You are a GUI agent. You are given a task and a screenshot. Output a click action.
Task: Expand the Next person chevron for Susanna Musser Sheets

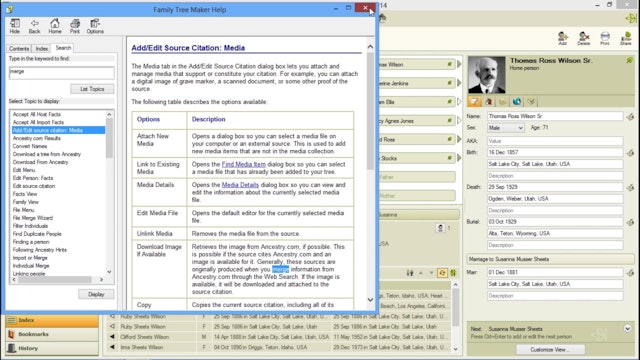click(x=627, y=329)
